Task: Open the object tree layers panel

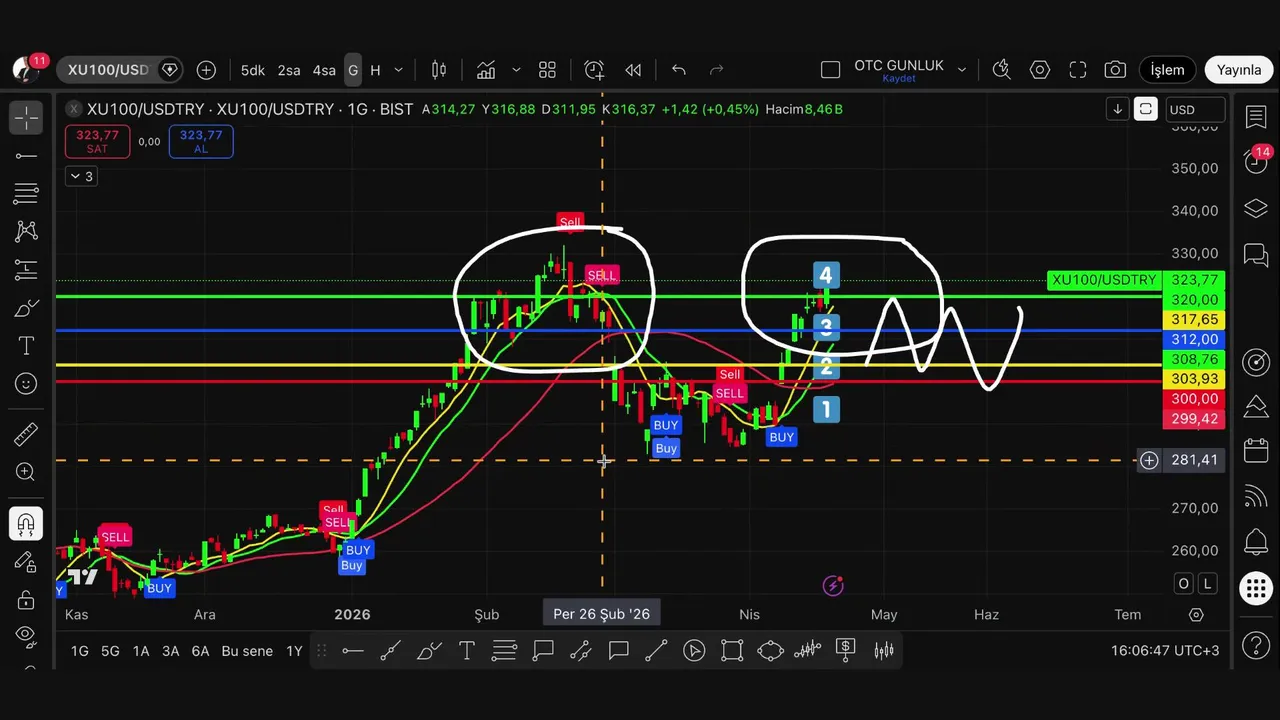Action: [1256, 209]
